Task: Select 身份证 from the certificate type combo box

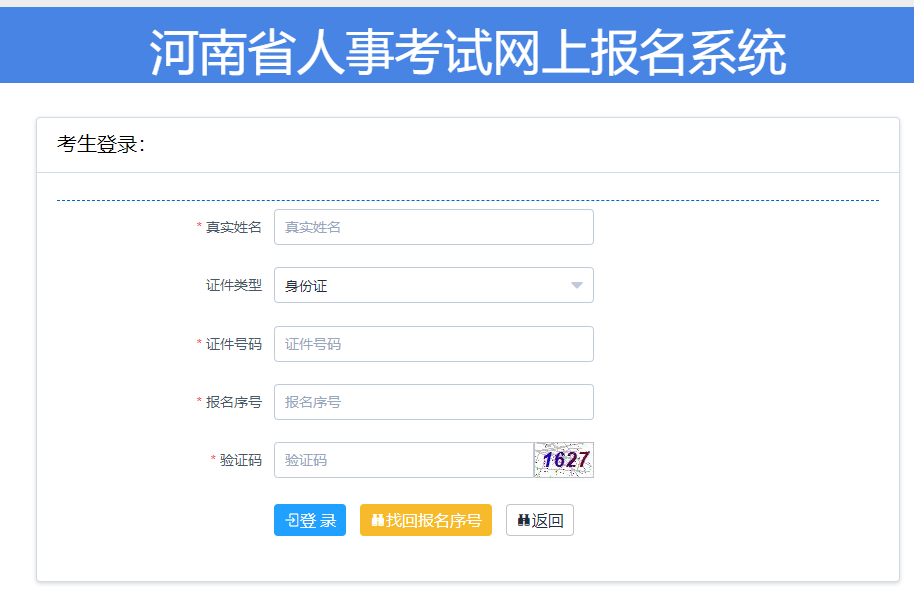Action: [435, 285]
